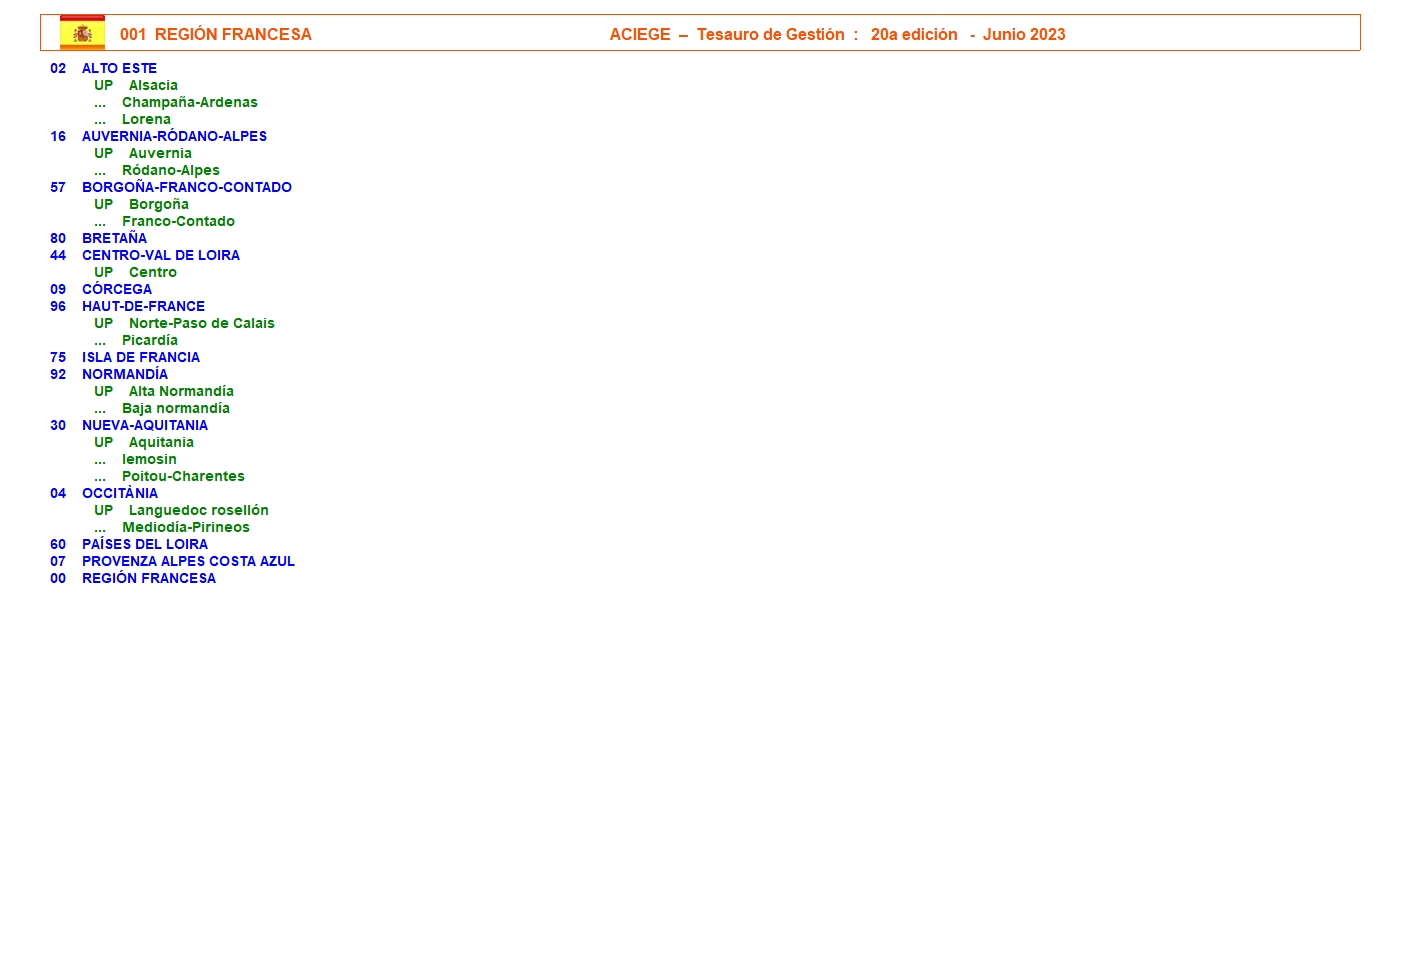Click PROVENZA ALPES COSTA AZUL

click(188, 561)
